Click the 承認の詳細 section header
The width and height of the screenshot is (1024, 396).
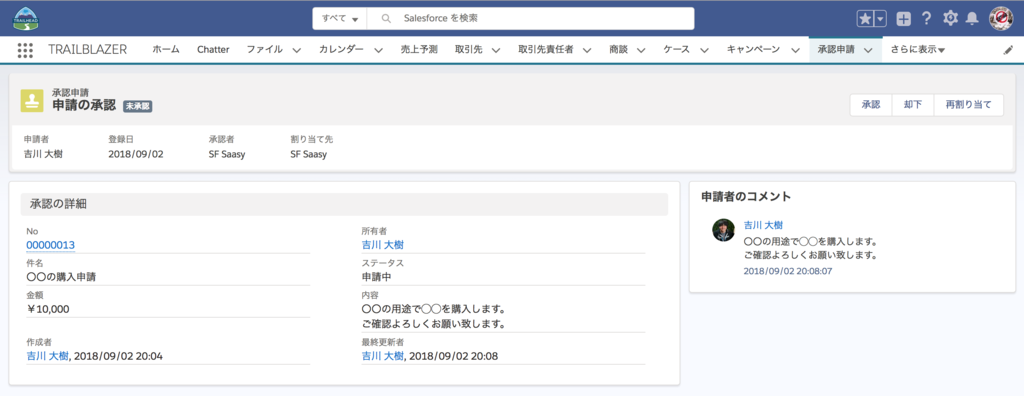coord(344,204)
